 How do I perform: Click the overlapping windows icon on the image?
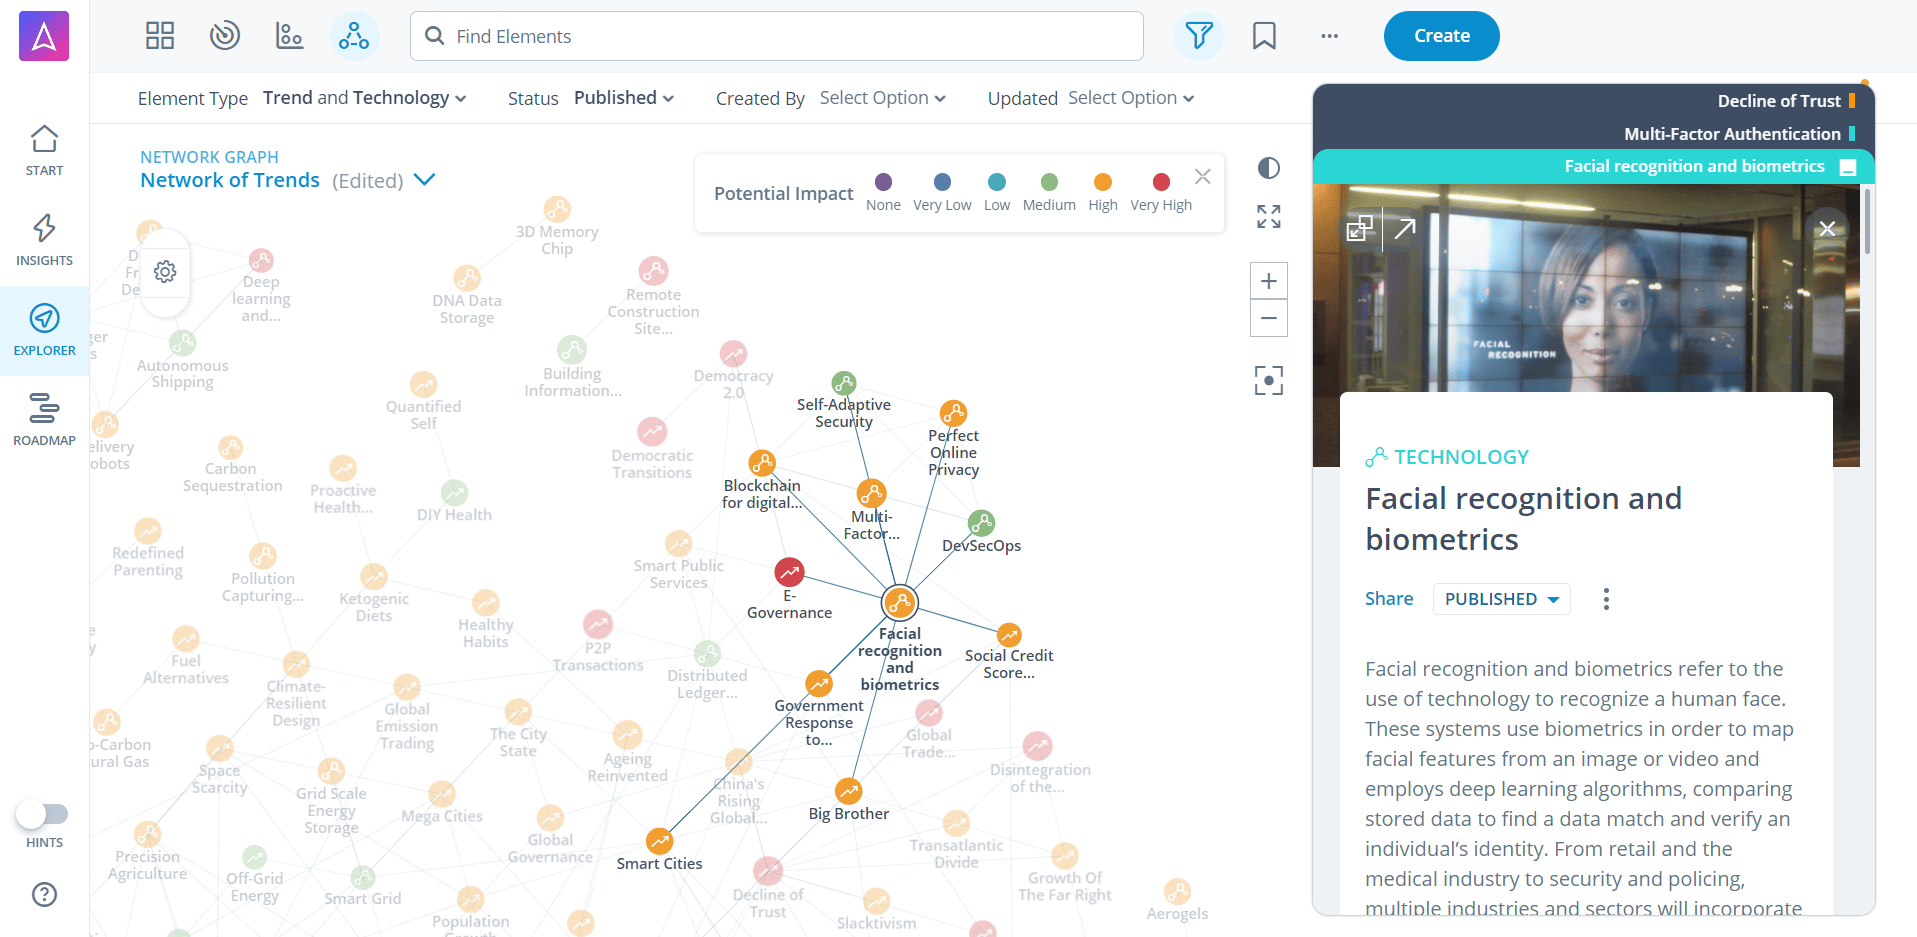(1359, 229)
